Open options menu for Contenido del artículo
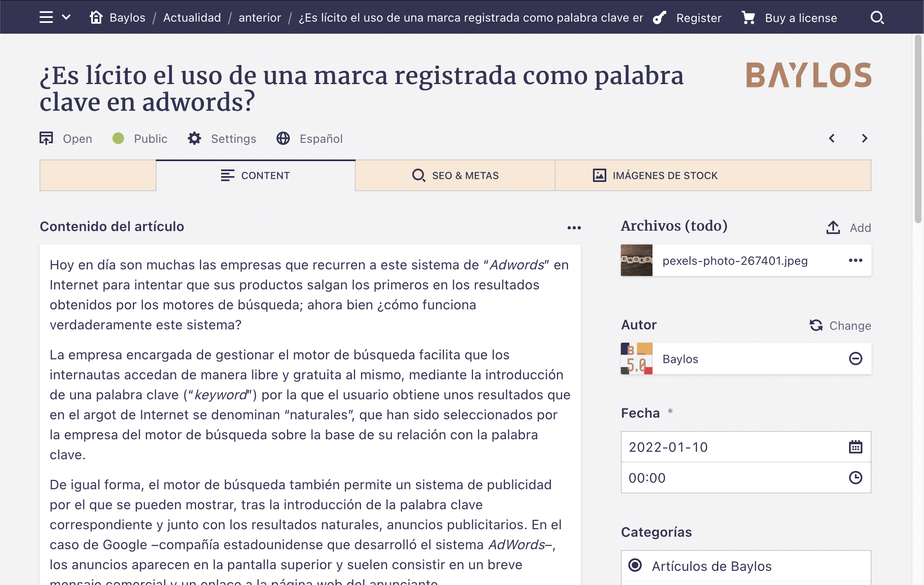This screenshot has width=924, height=585. pos(574,228)
